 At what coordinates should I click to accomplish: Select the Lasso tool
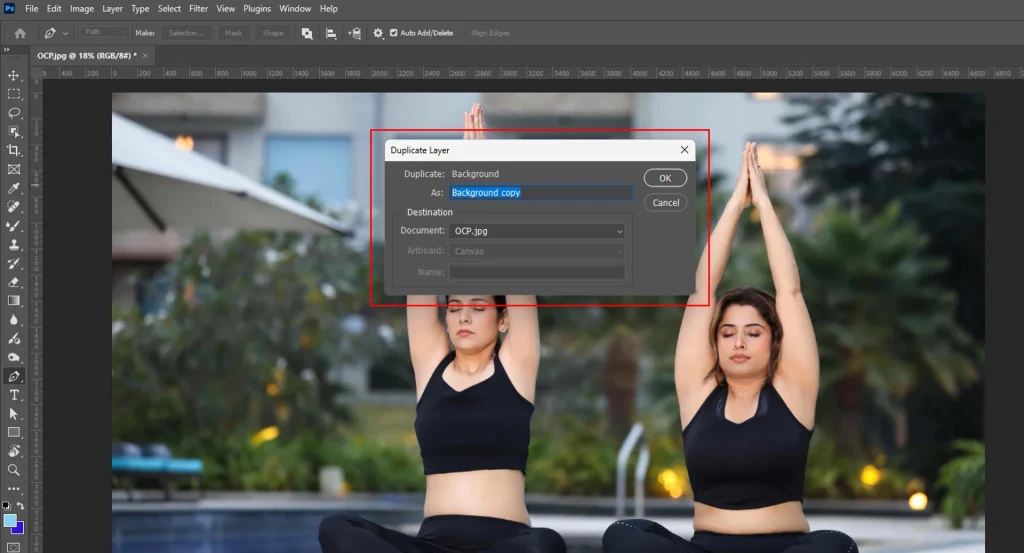click(x=14, y=113)
